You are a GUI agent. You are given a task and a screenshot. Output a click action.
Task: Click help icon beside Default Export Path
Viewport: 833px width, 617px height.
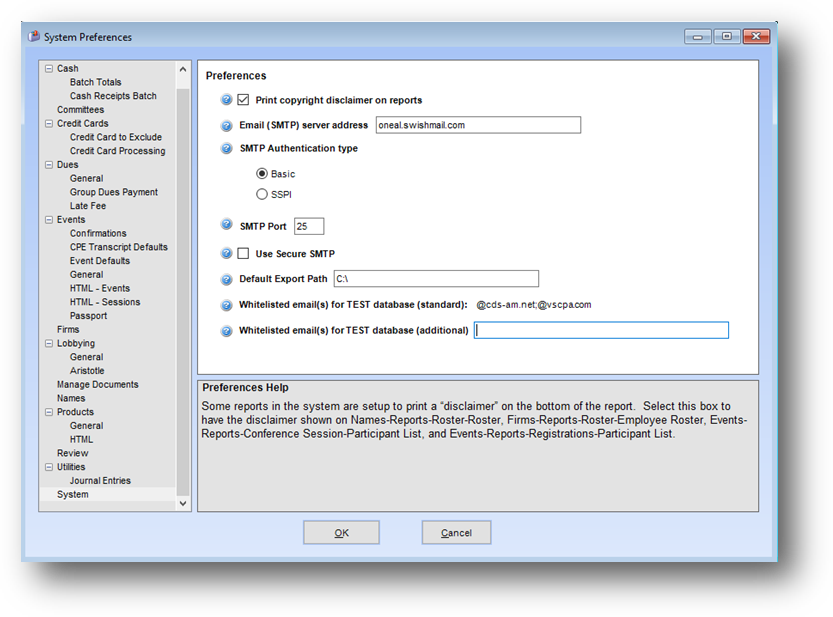pyautogui.click(x=226, y=279)
